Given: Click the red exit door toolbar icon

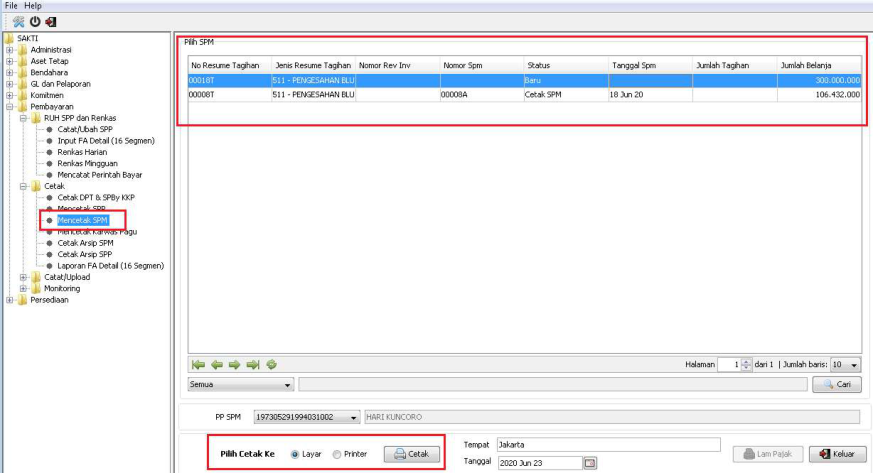Looking at the screenshot, I should point(51,21).
